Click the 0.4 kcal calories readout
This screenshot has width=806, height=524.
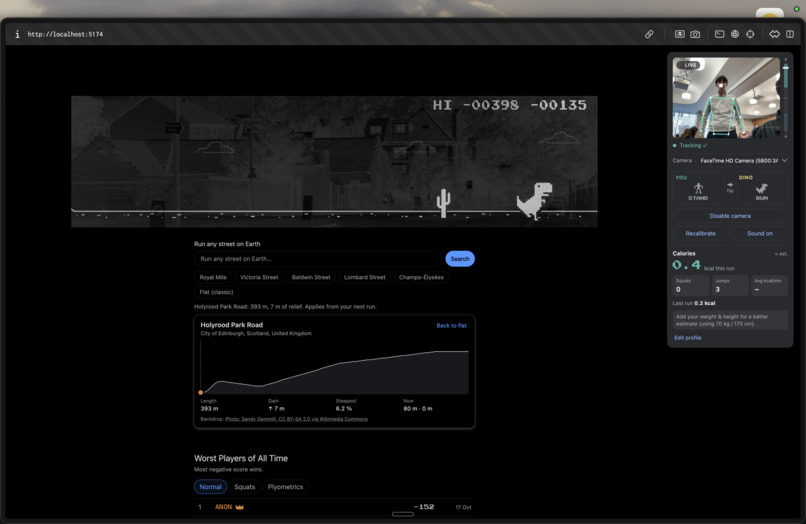(686, 265)
